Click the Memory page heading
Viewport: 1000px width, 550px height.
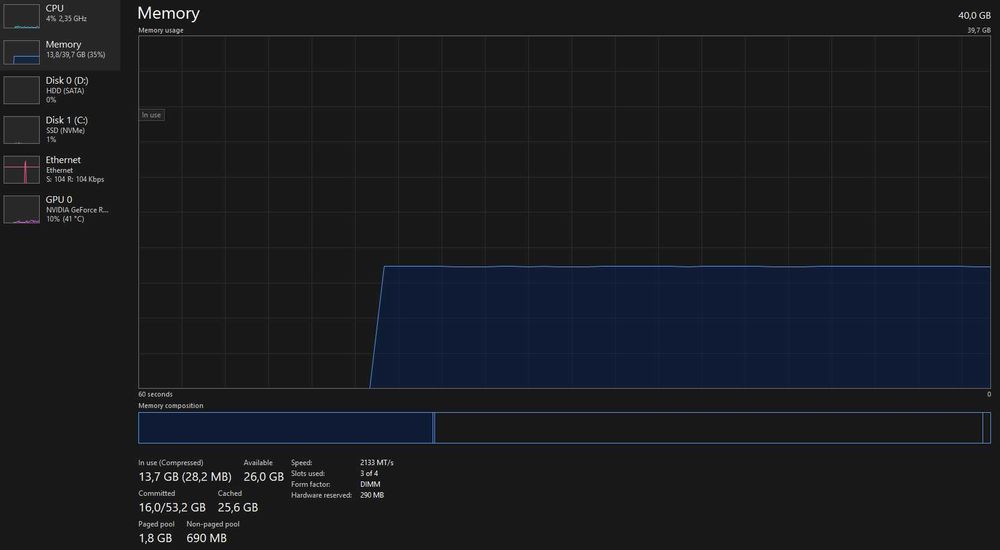coord(168,13)
